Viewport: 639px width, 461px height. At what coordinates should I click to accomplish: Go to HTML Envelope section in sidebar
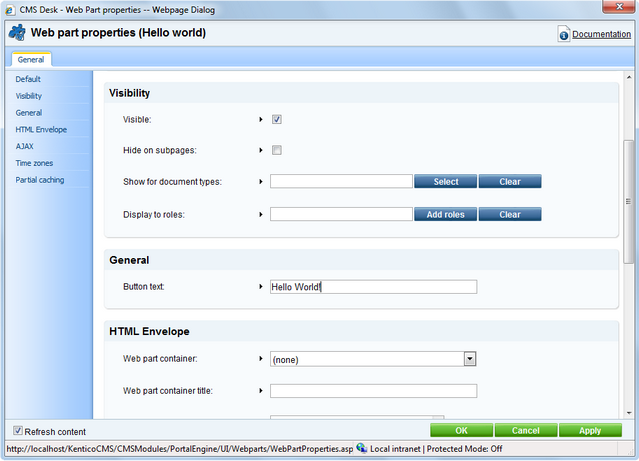pyautogui.click(x=41, y=129)
